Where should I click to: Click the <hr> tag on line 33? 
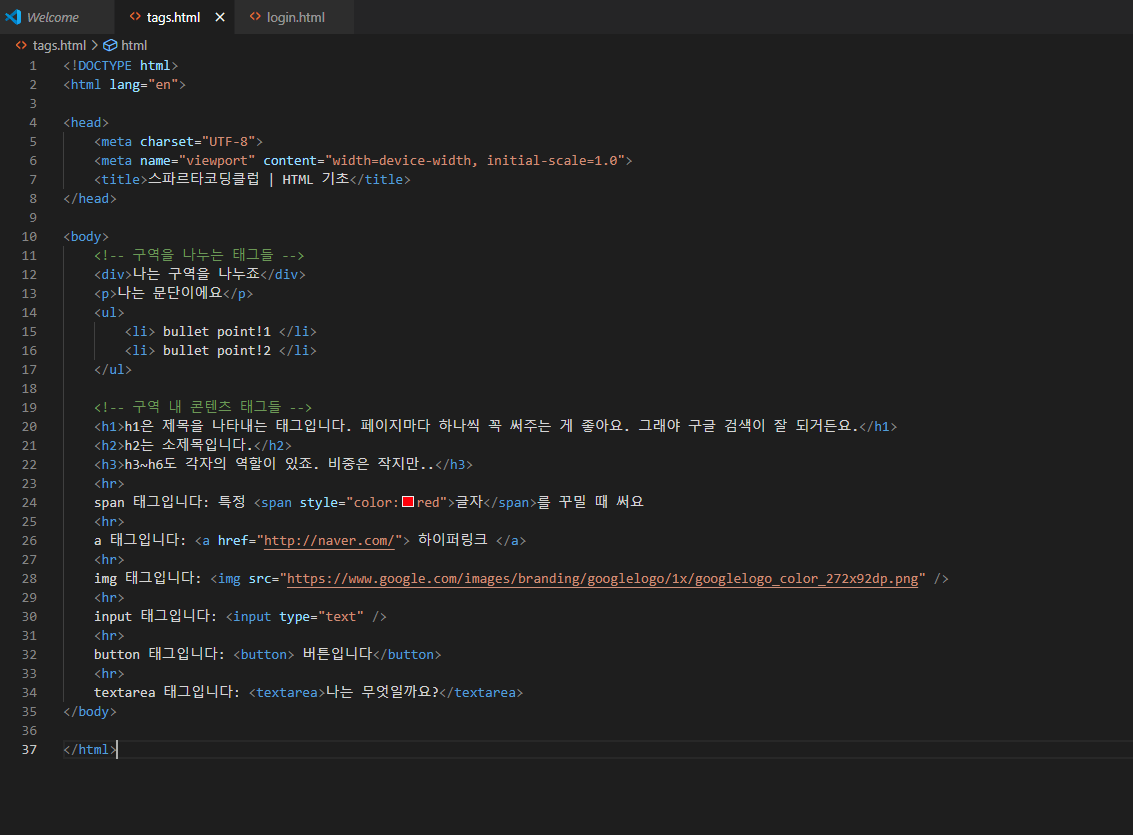tap(109, 673)
